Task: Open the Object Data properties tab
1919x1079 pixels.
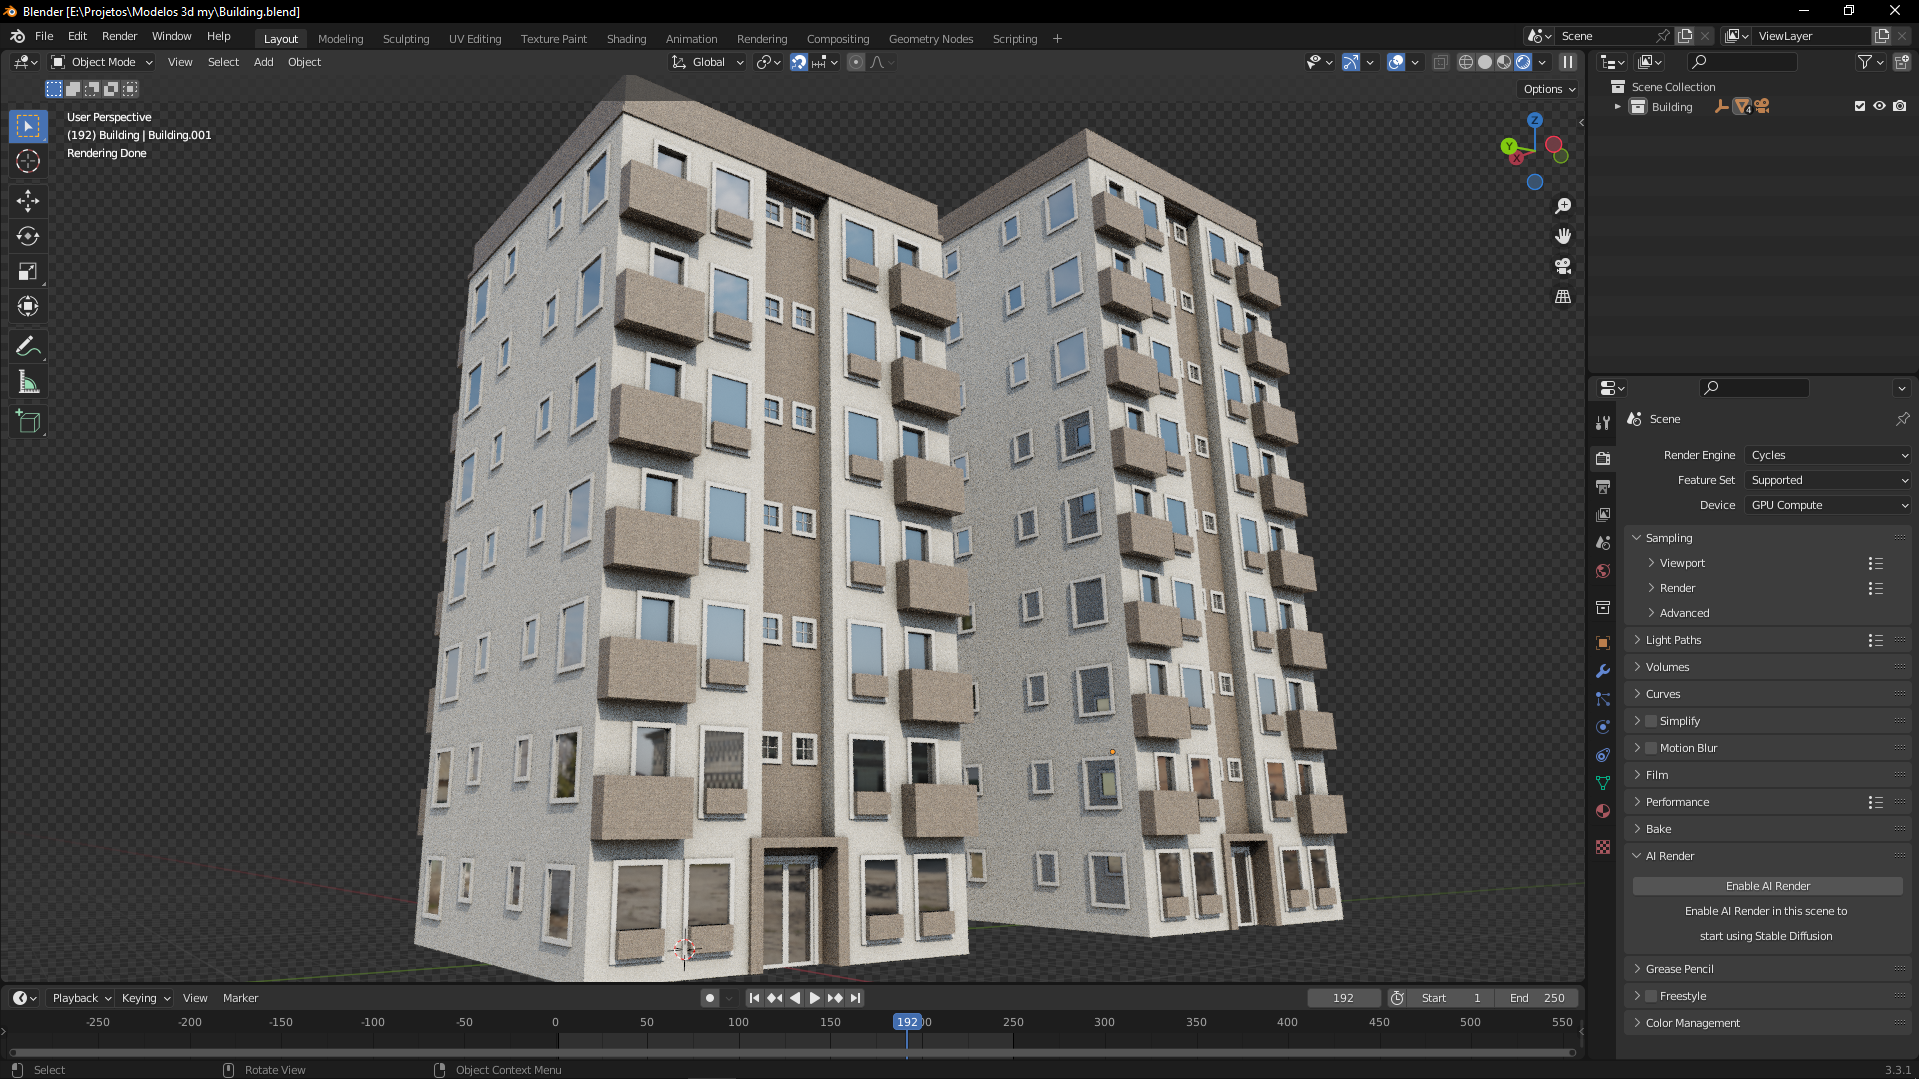Action: [1603, 783]
